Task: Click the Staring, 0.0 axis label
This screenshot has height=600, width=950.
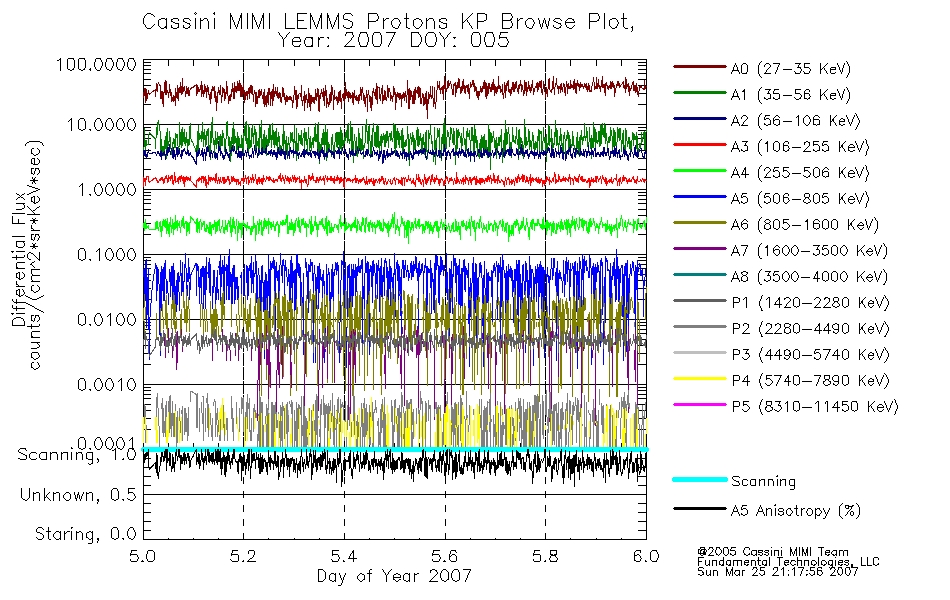Action: pyautogui.click(x=85, y=534)
